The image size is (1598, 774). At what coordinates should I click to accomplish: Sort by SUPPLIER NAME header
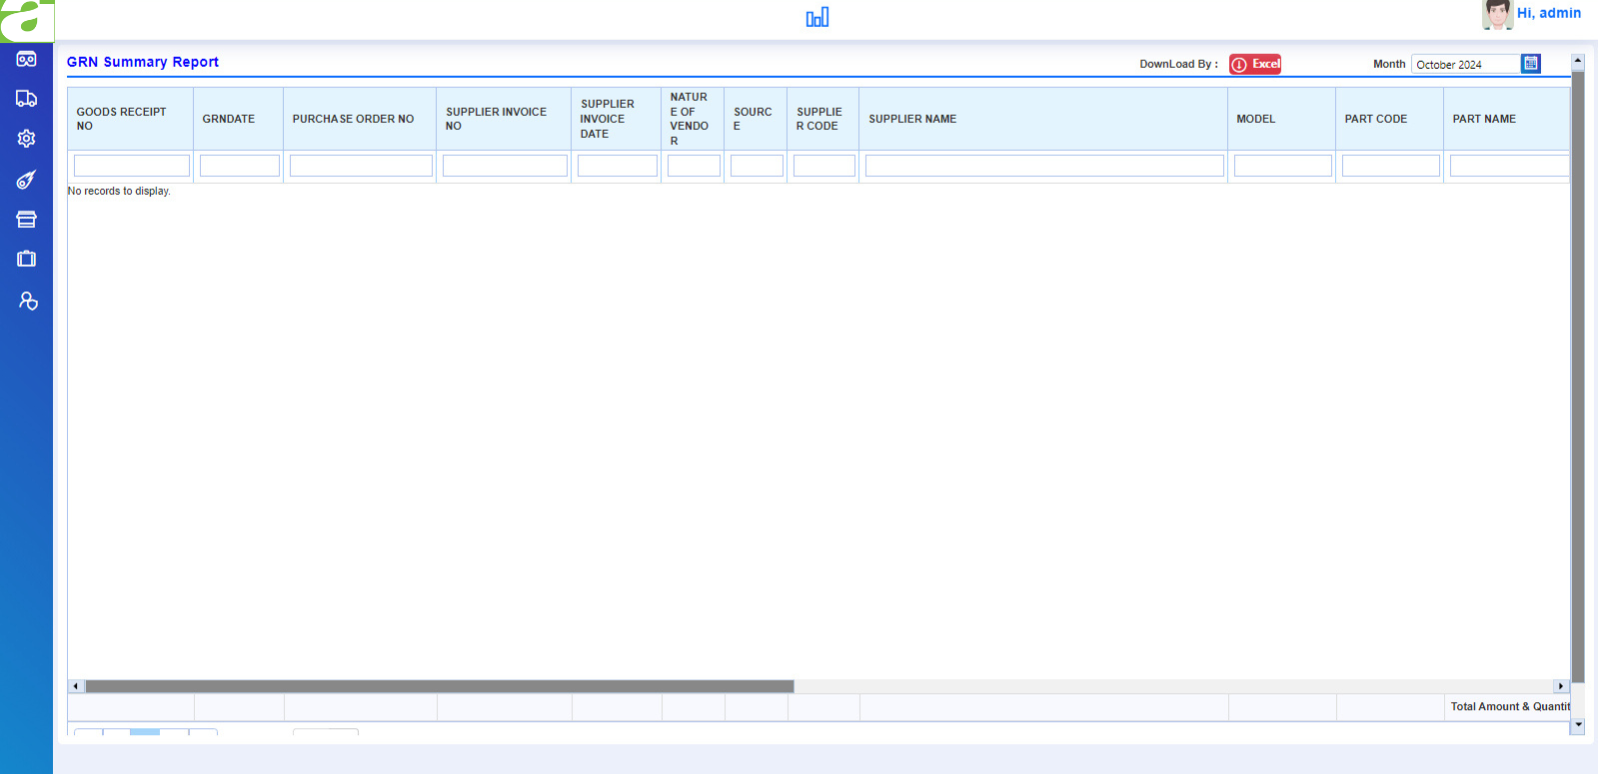[912, 119]
